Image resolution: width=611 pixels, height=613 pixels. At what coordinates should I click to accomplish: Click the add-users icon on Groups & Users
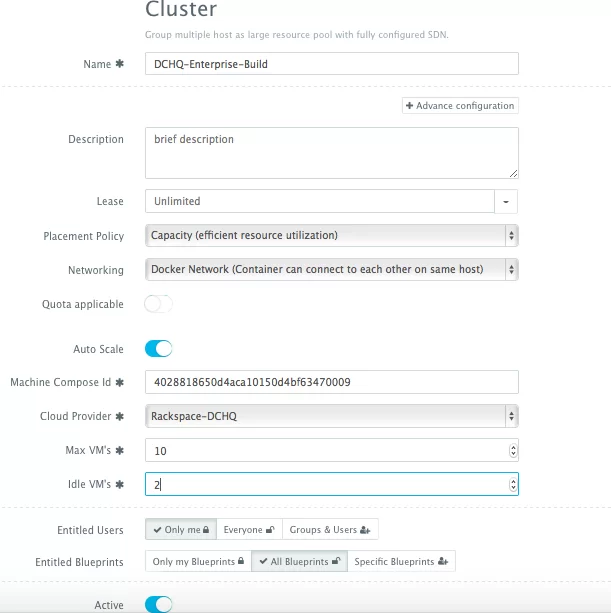pyautogui.click(x=365, y=530)
